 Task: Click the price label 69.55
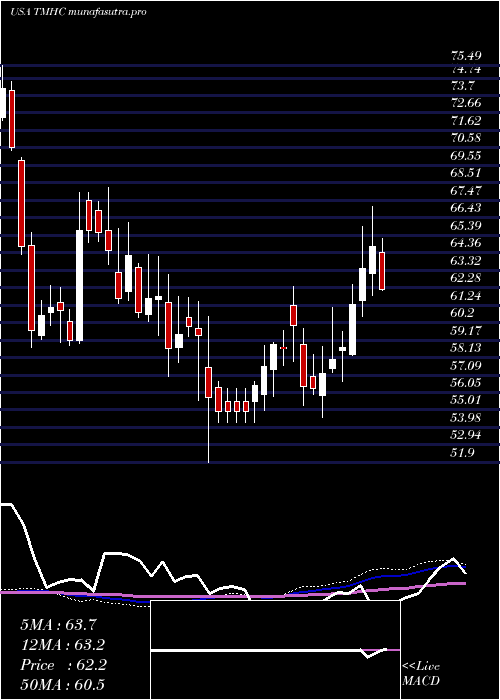[x=466, y=156]
